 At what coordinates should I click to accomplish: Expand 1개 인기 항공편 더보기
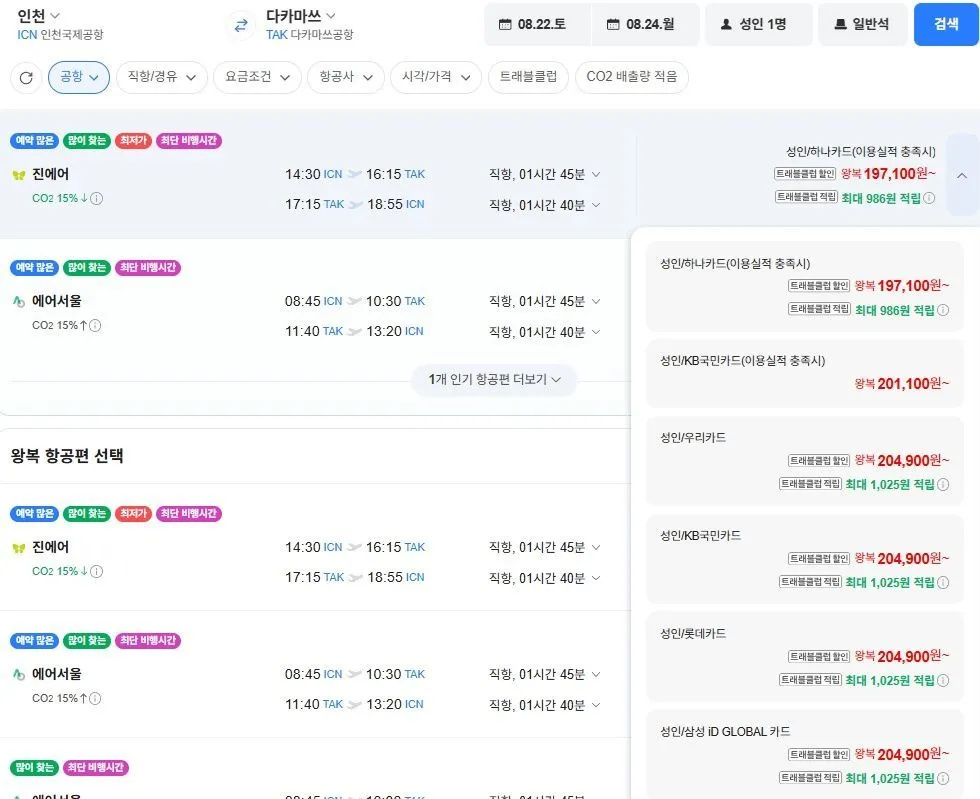point(494,379)
